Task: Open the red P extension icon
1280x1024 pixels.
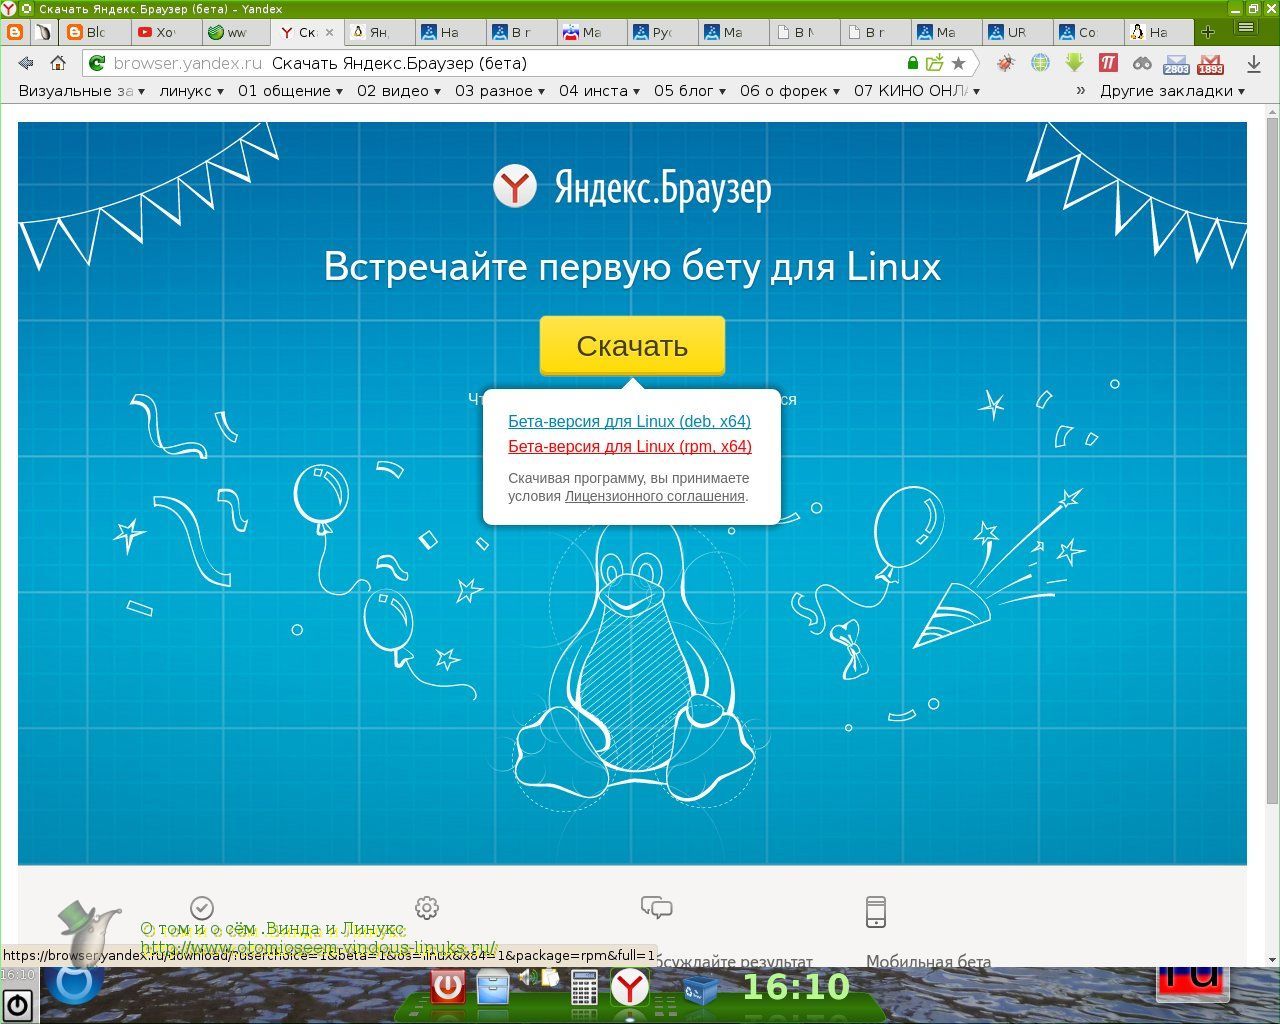Action: [1108, 63]
